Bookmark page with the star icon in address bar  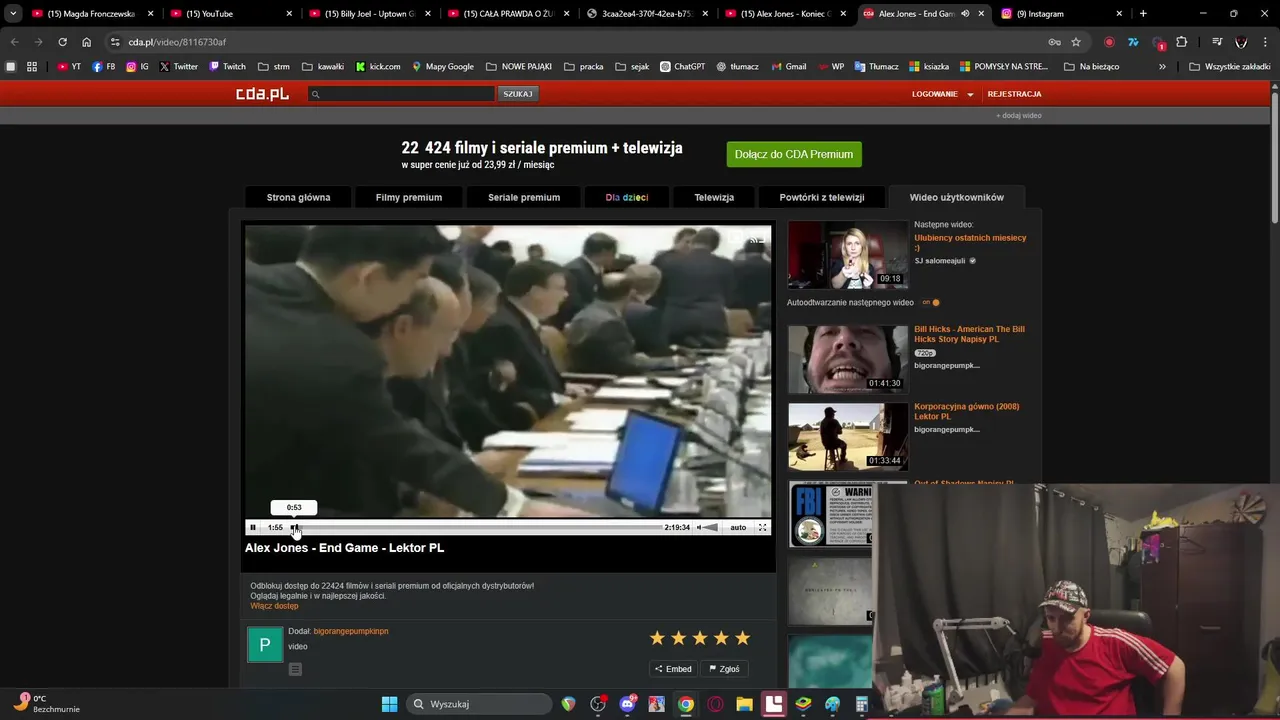[1076, 42]
